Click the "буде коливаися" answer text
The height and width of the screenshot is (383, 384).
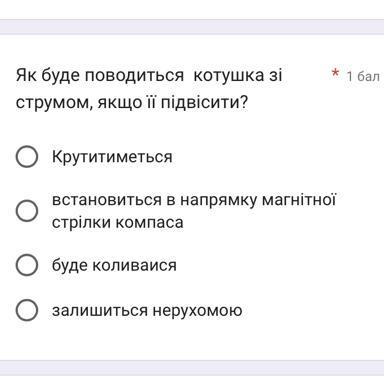tap(114, 265)
